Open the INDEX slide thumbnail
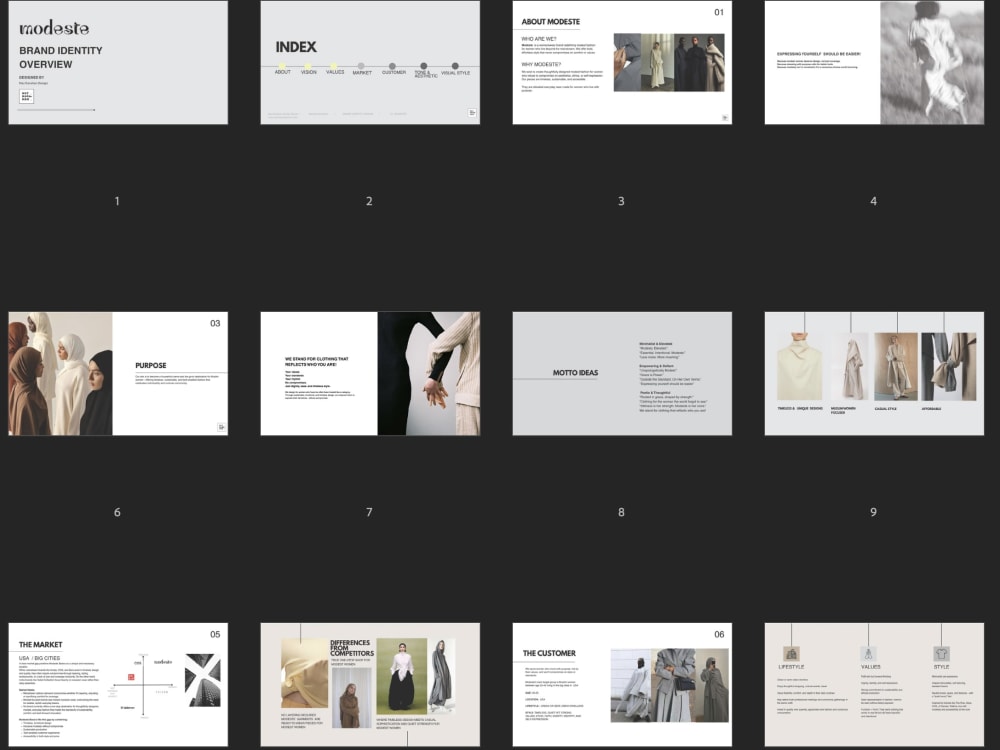The height and width of the screenshot is (750, 1000). (370, 62)
